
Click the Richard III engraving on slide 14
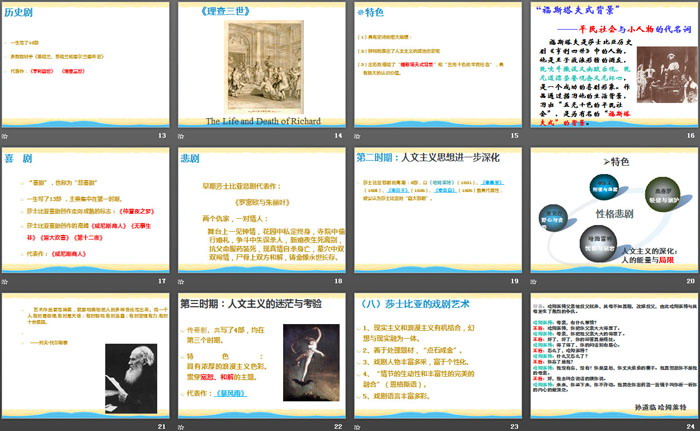pos(263,67)
